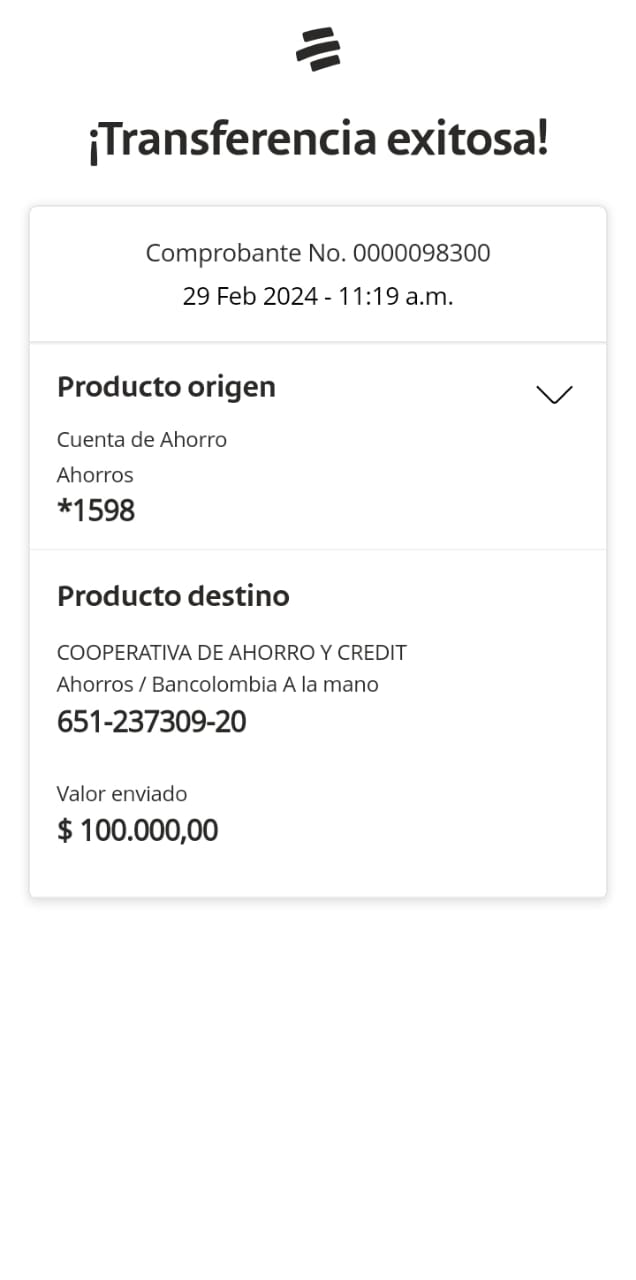Tap the Producto destino heading
Screen dimensions: 636x1280
pyautogui.click(x=173, y=596)
